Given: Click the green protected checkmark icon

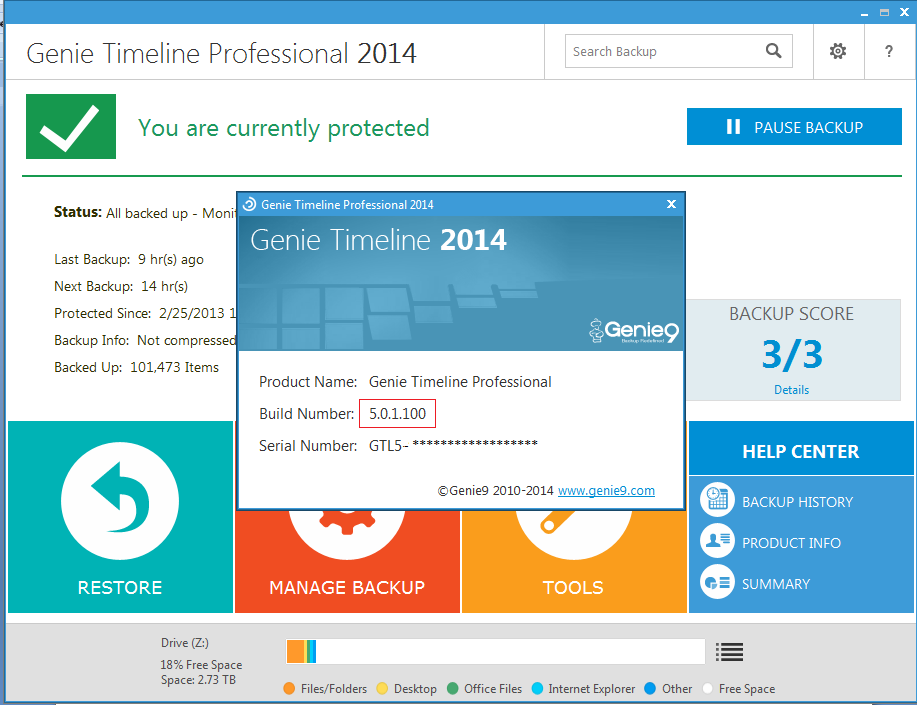Looking at the screenshot, I should click(71, 126).
